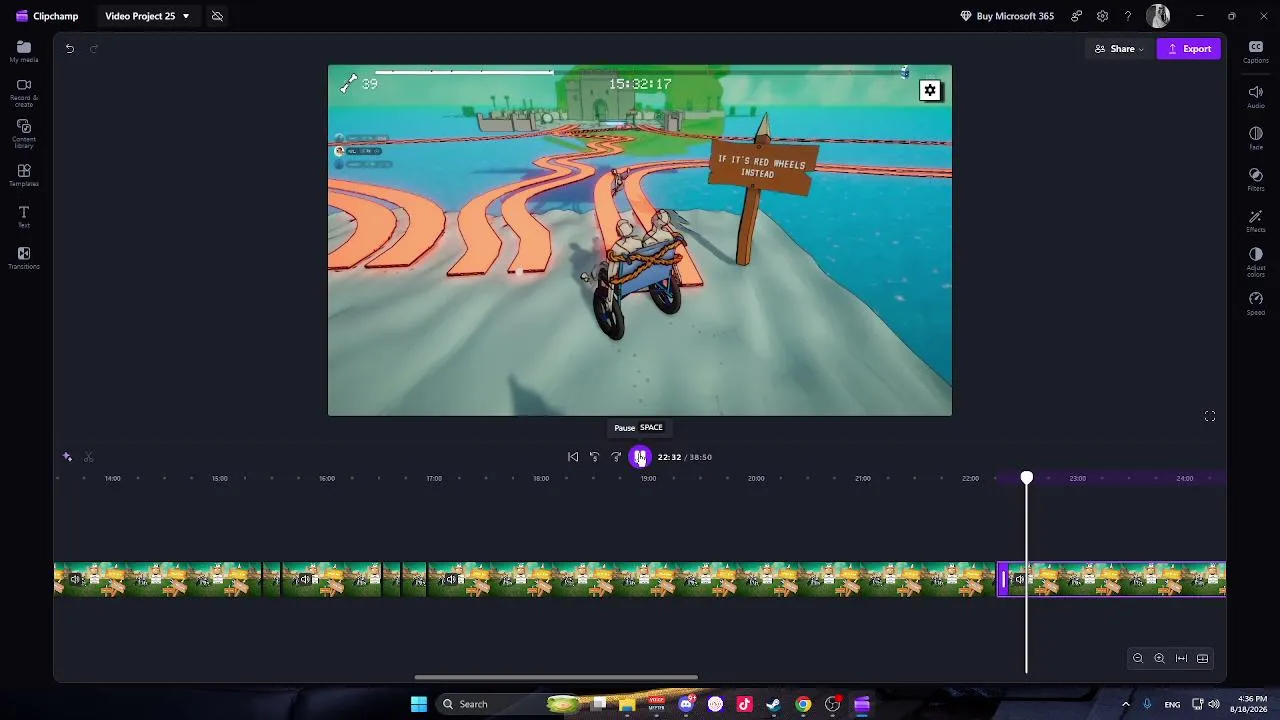Export the video
Screen dimensions: 1280x720
click(1189, 49)
